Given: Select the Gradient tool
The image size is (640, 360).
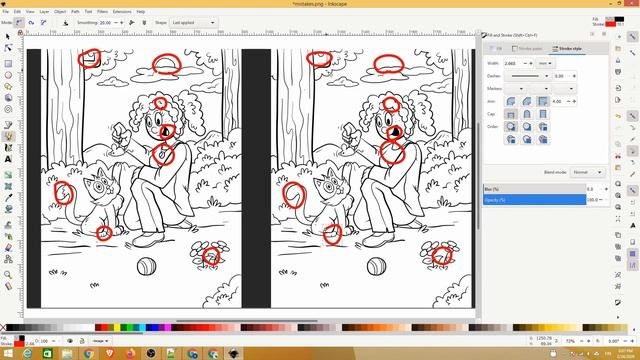Looking at the screenshot, I should 8,175.
